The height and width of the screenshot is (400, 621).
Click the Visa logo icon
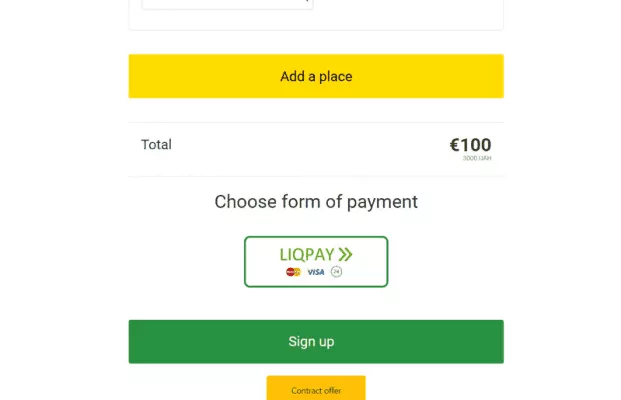316,271
